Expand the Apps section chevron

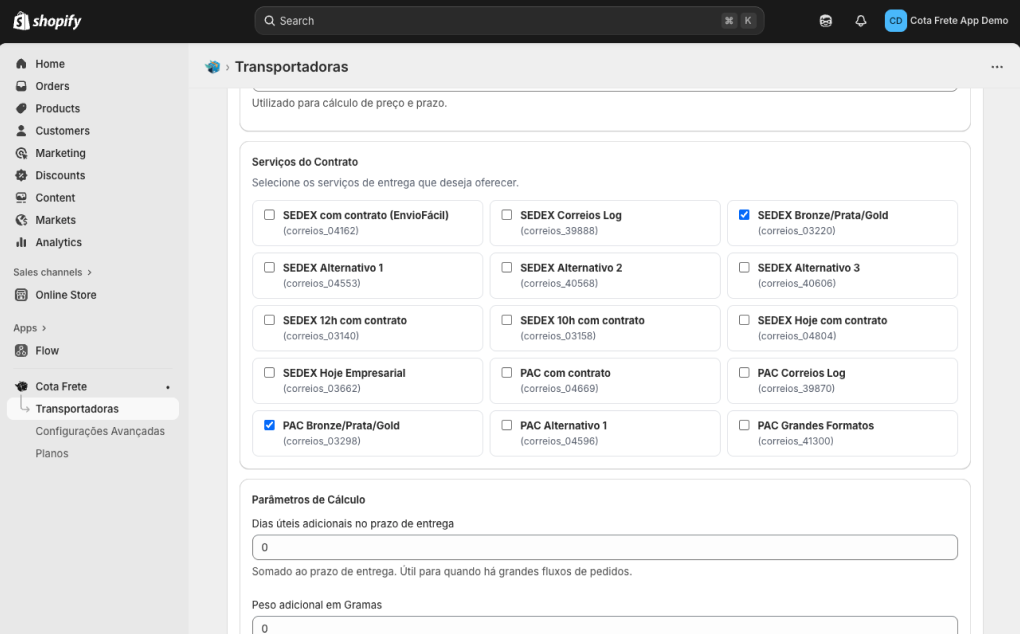(43, 328)
